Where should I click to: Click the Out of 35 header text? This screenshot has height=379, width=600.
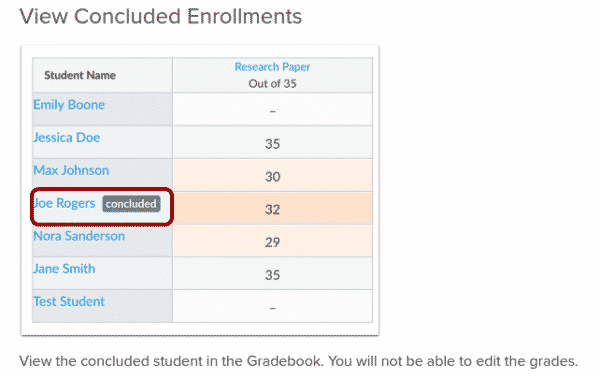[272, 83]
